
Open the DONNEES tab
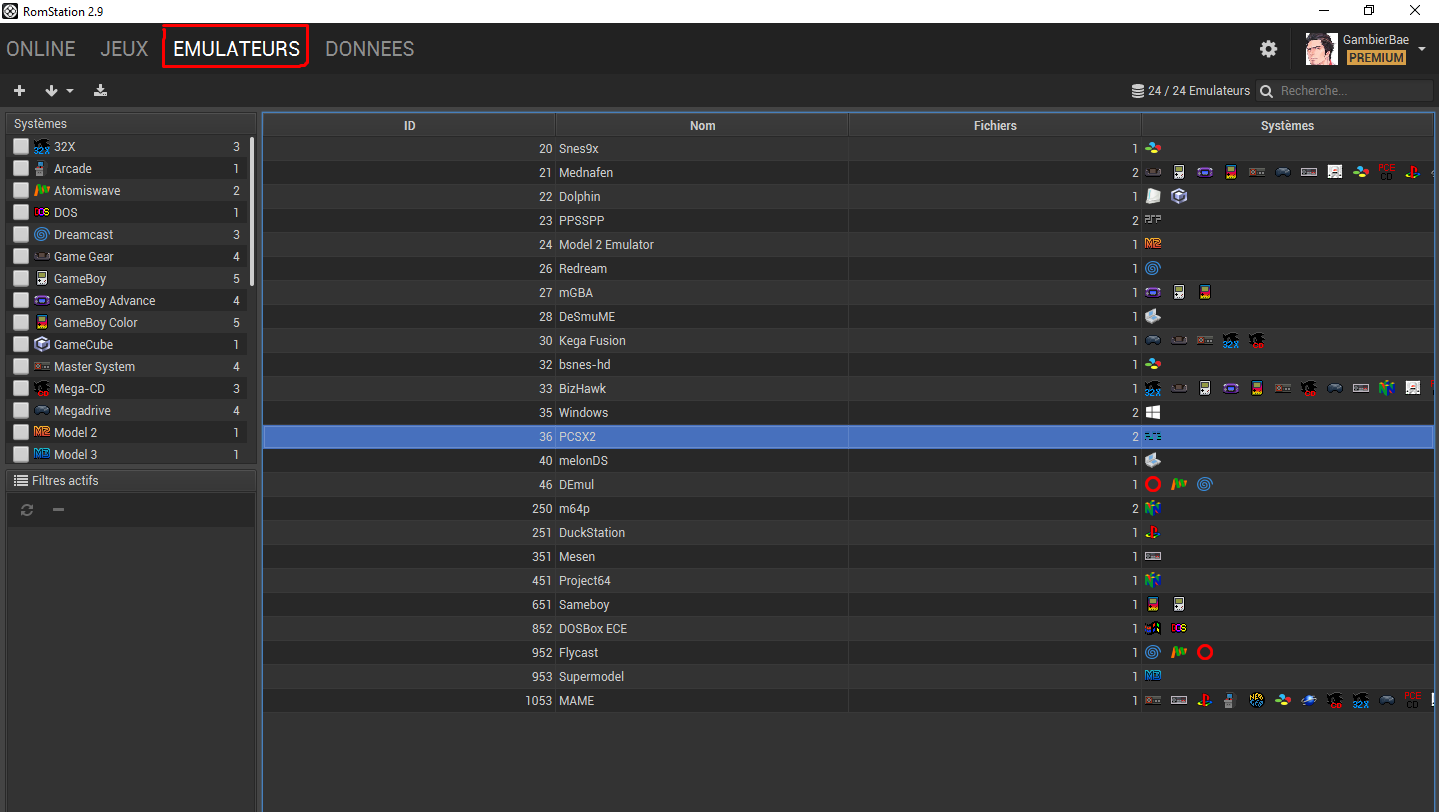(x=369, y=49)
